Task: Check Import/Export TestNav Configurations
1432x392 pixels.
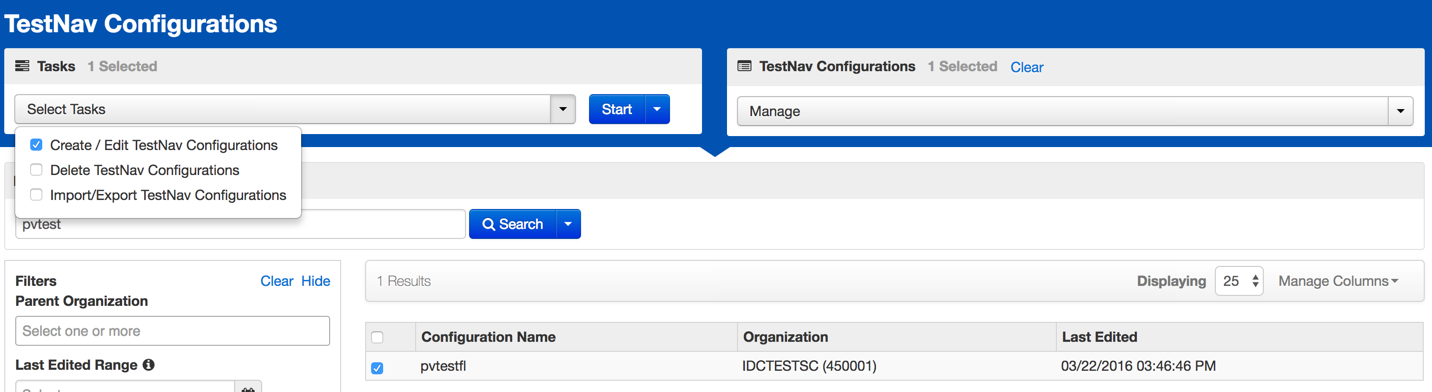Action: coord(36,195)
